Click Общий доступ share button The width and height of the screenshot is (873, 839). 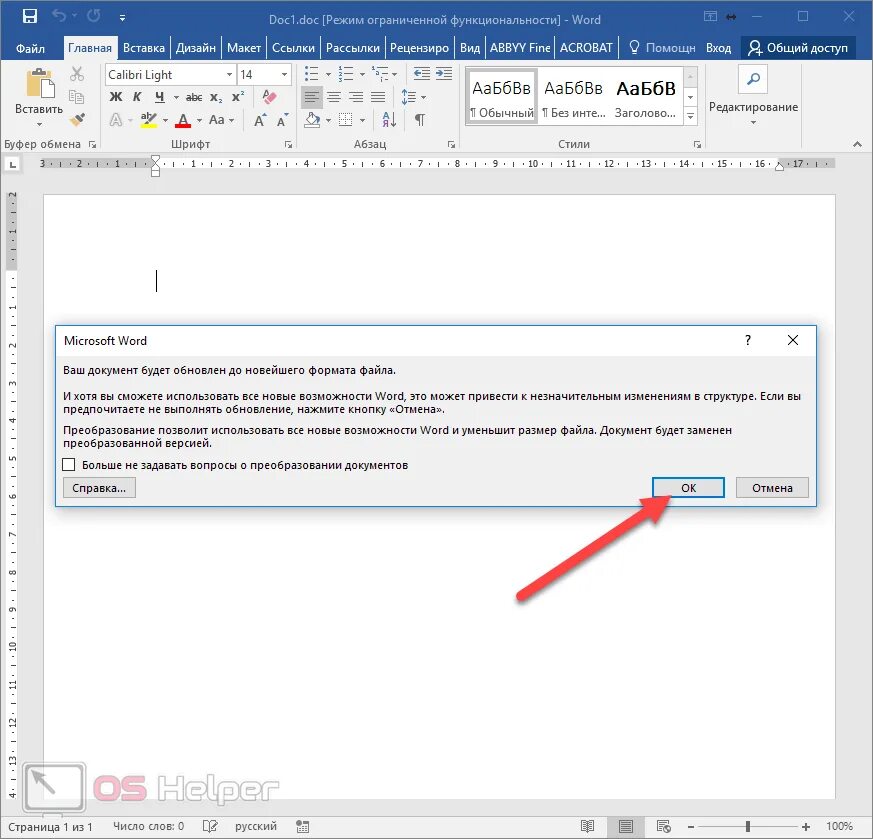pyautogui.click(x=797, y=48)
